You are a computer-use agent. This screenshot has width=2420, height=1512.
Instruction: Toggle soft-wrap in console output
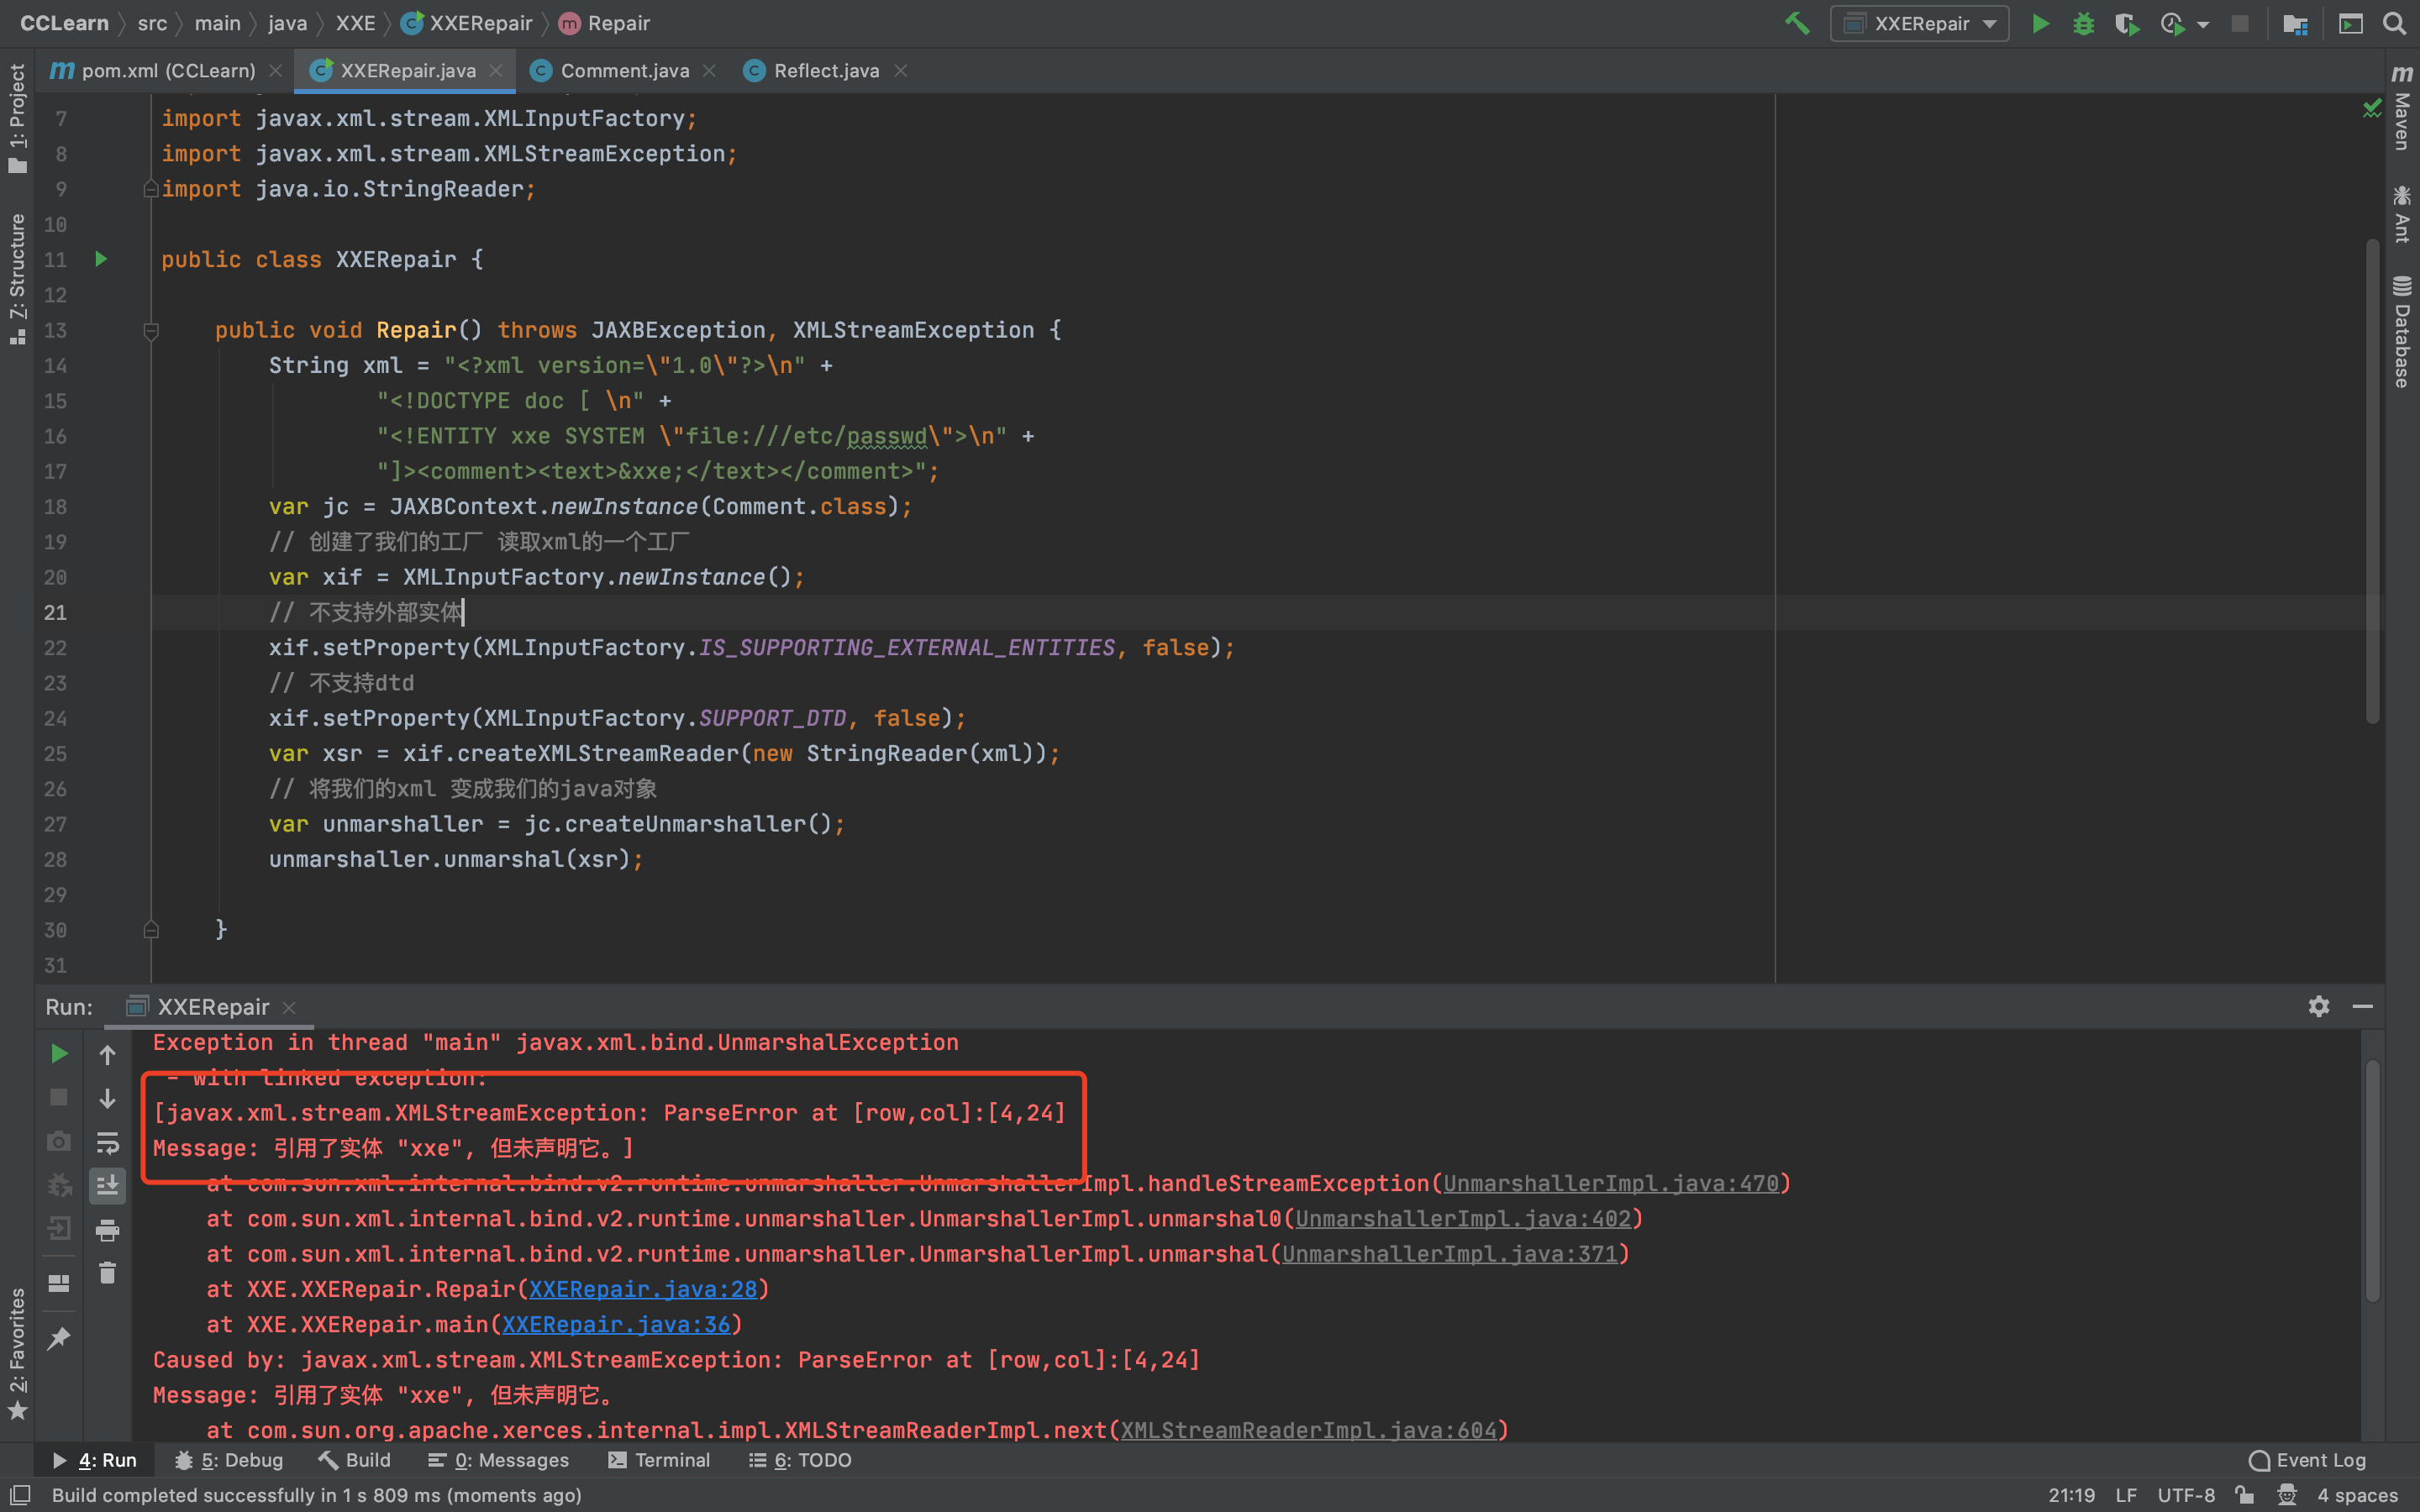pyautogui.click(x=107, y=1142)
